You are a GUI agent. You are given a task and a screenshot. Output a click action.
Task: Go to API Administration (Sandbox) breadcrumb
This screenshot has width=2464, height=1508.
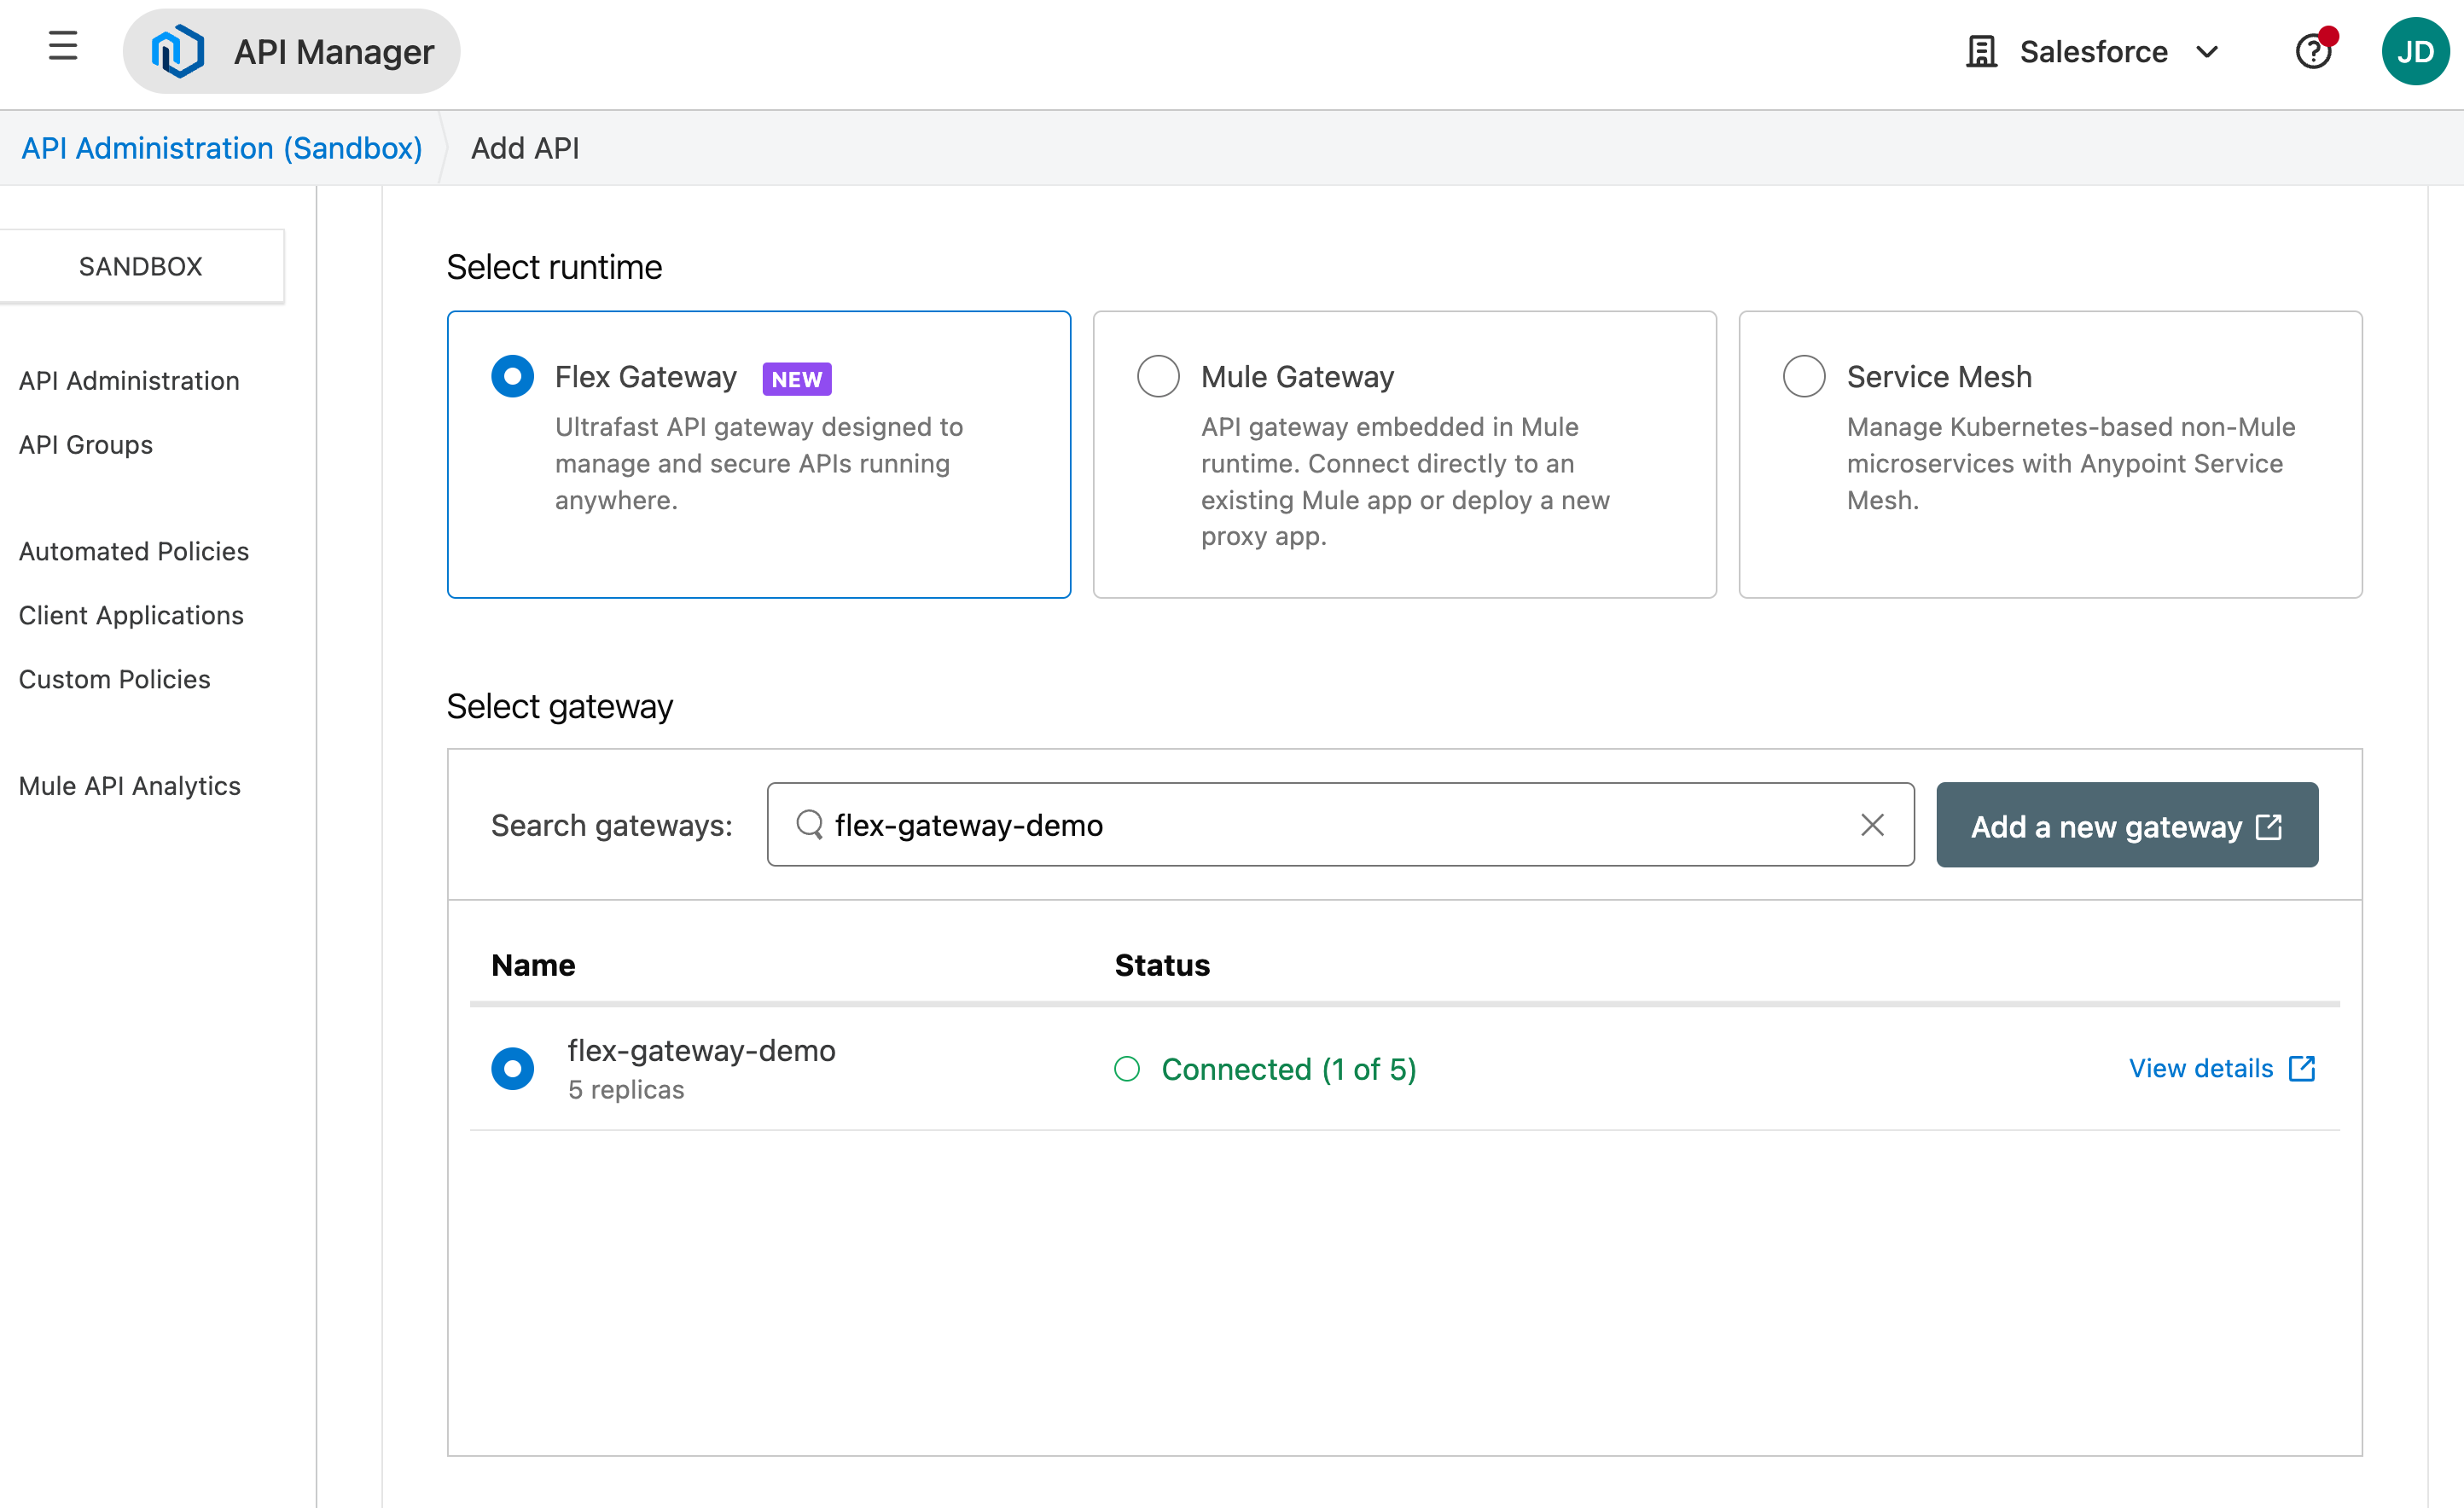point(222,147)
